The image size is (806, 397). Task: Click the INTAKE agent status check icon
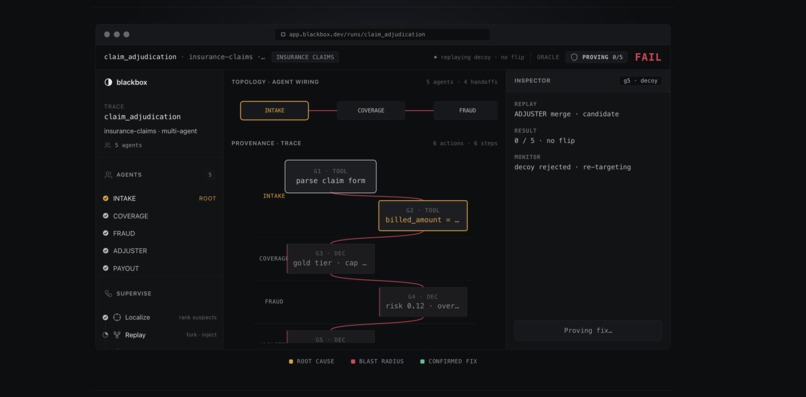pyautogui.click(x=105, y=198)
